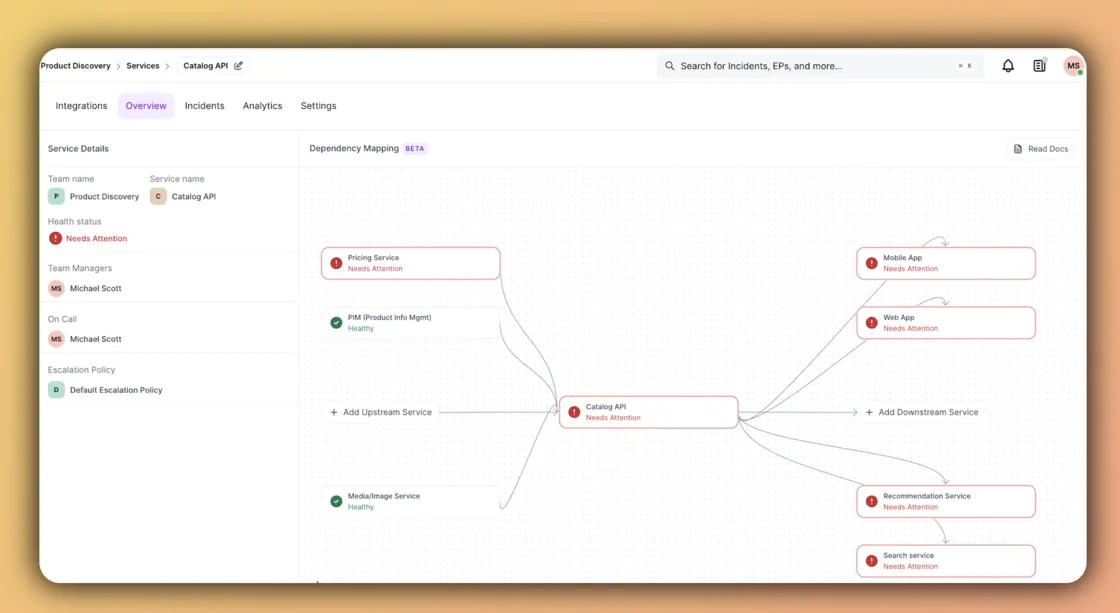Click the red alert icon on Pricing Service node
Screen dimensions: 1120x613
[336, 263]
